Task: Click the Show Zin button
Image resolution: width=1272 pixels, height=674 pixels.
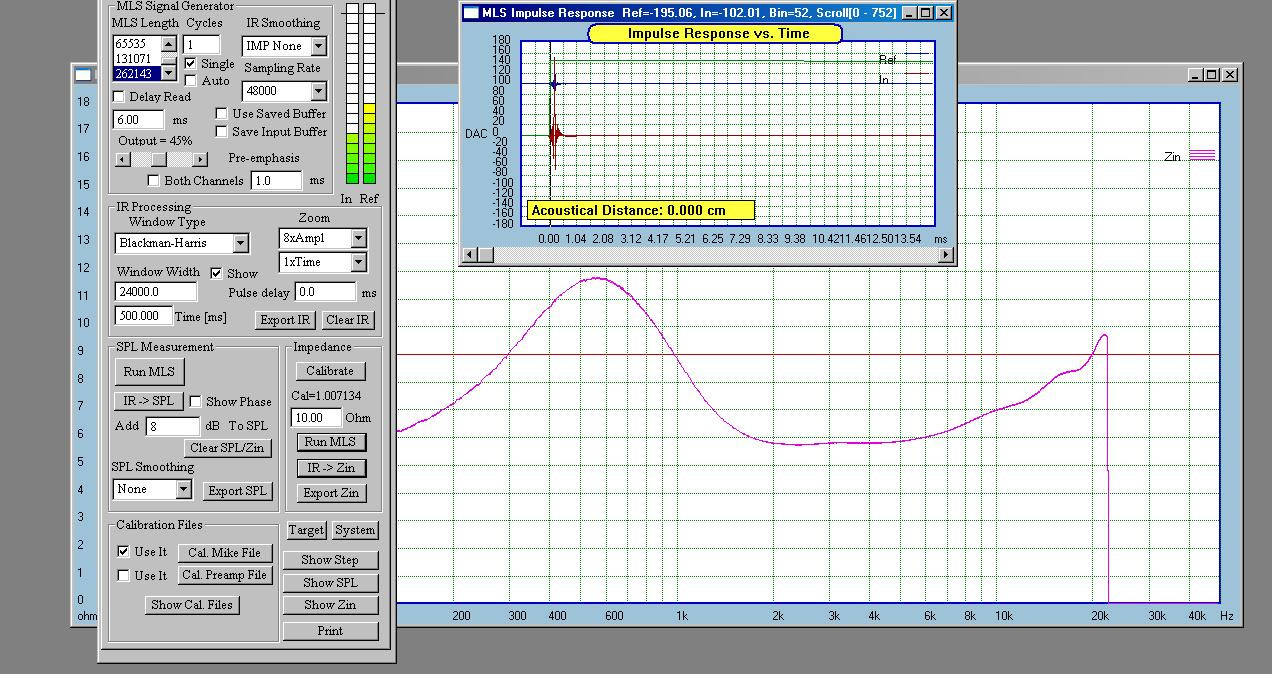Action: click(x=330, y=605)
